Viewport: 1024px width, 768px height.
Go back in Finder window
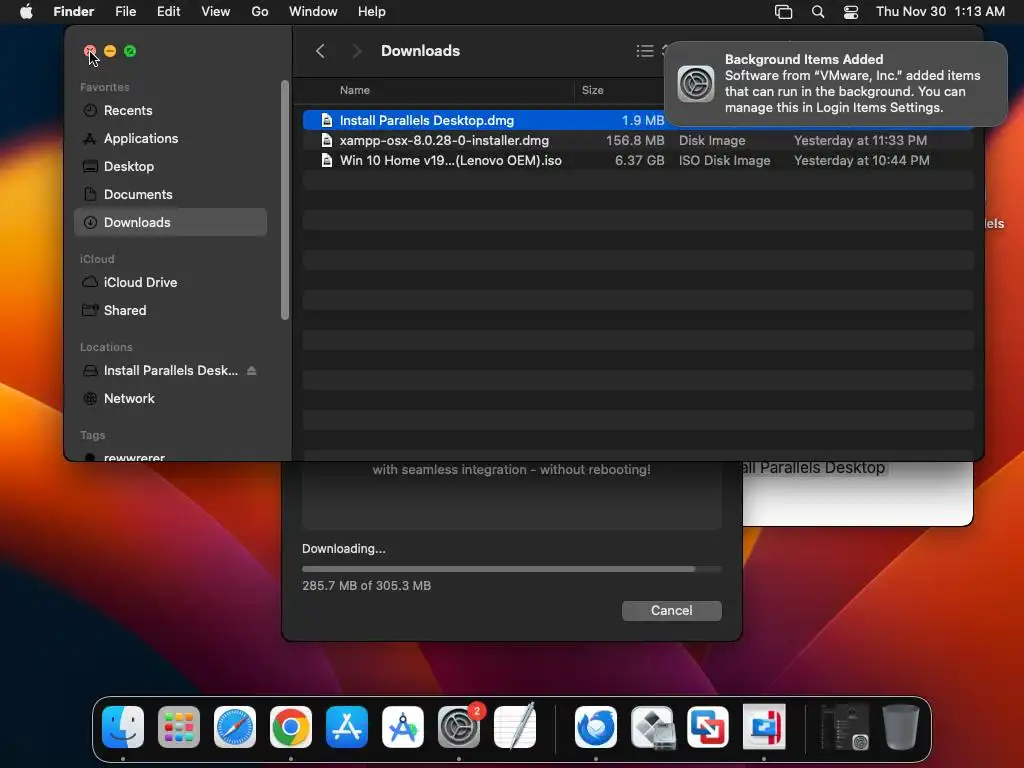point(320,51)
